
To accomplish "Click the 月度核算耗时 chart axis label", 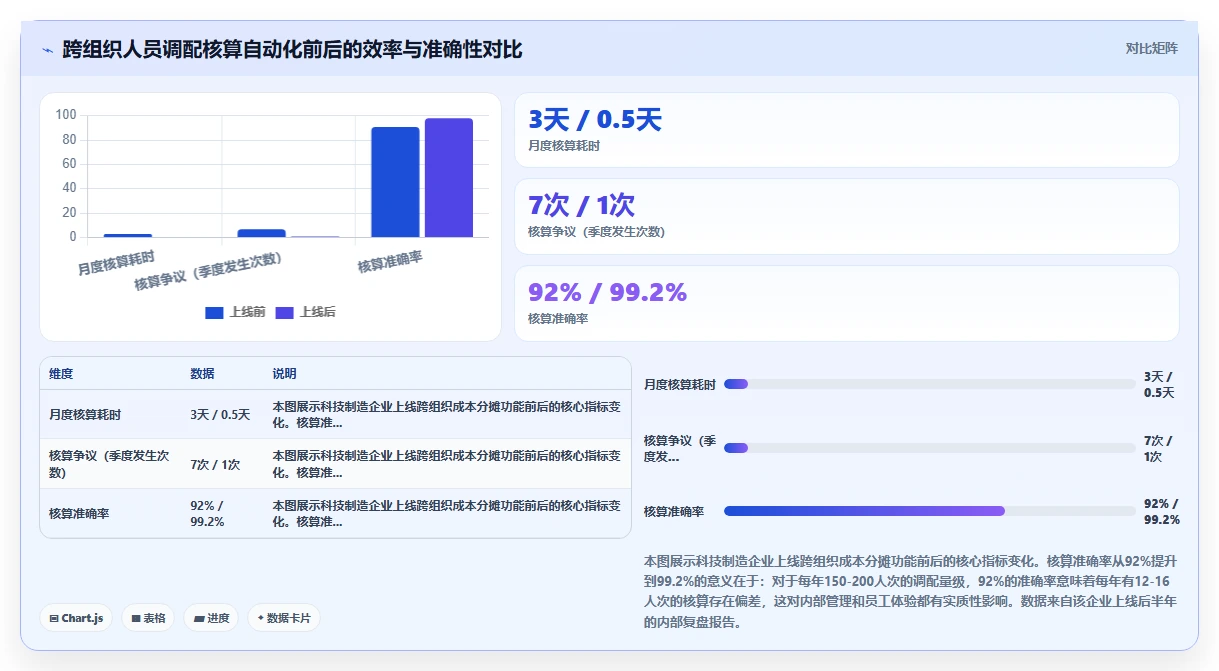I will tap(116, 263).
